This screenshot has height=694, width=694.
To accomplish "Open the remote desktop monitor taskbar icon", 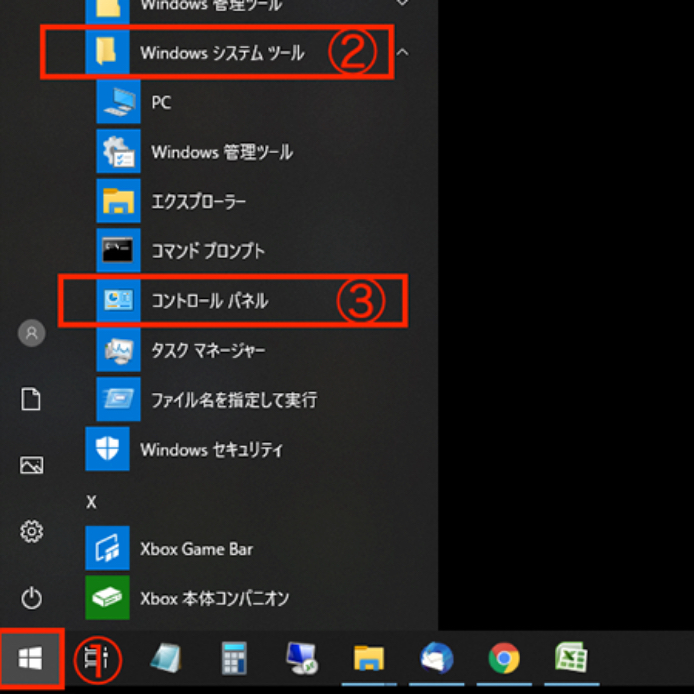I will [302, 658].
